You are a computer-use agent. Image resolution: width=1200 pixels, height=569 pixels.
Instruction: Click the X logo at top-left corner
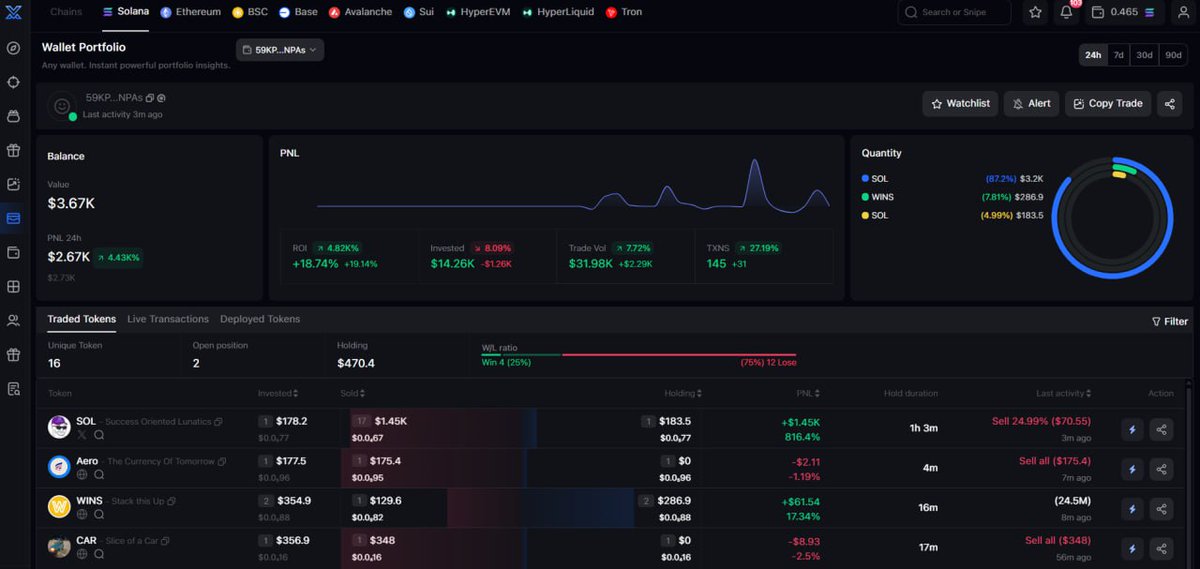[13, 12]
